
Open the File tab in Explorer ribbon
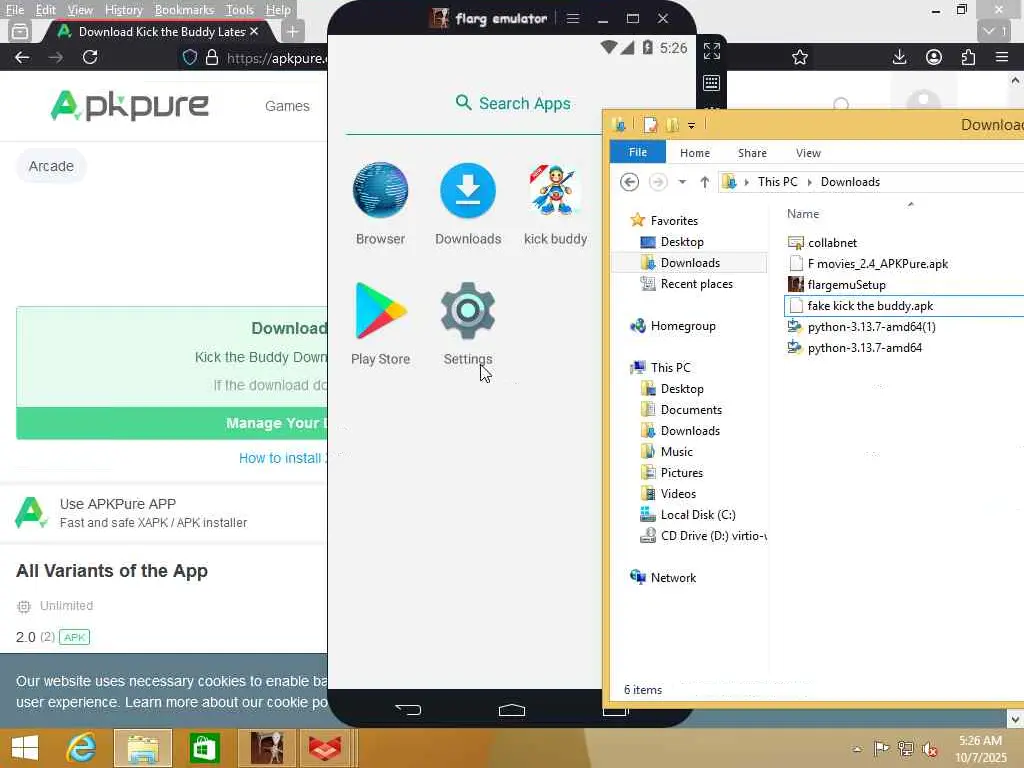[637, 152]
